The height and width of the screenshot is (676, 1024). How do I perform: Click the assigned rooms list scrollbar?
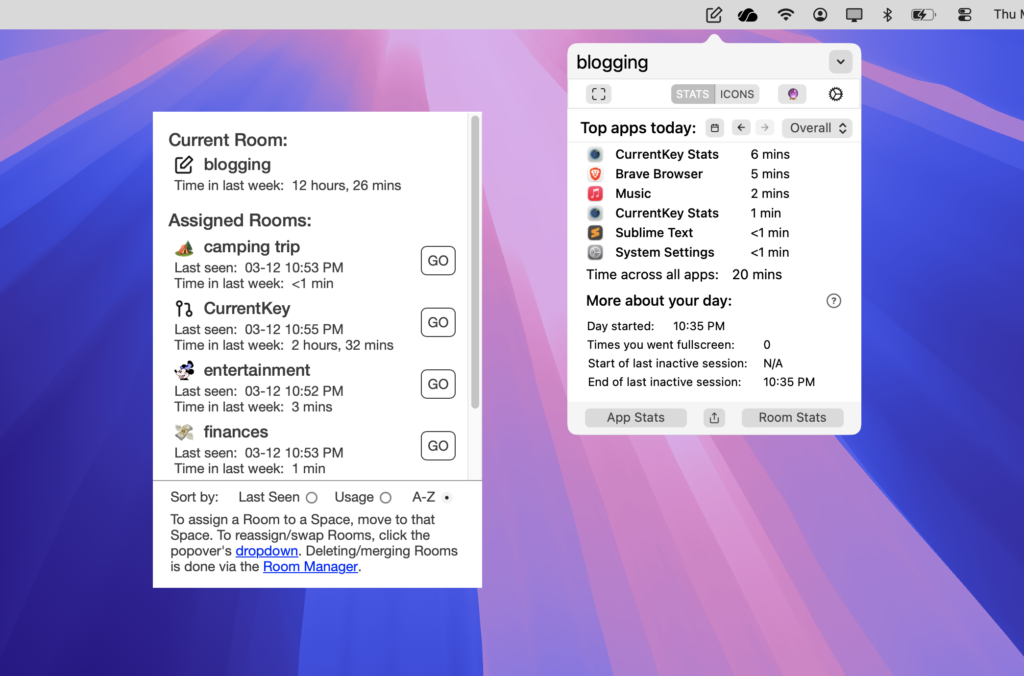(x=475, y=262)
